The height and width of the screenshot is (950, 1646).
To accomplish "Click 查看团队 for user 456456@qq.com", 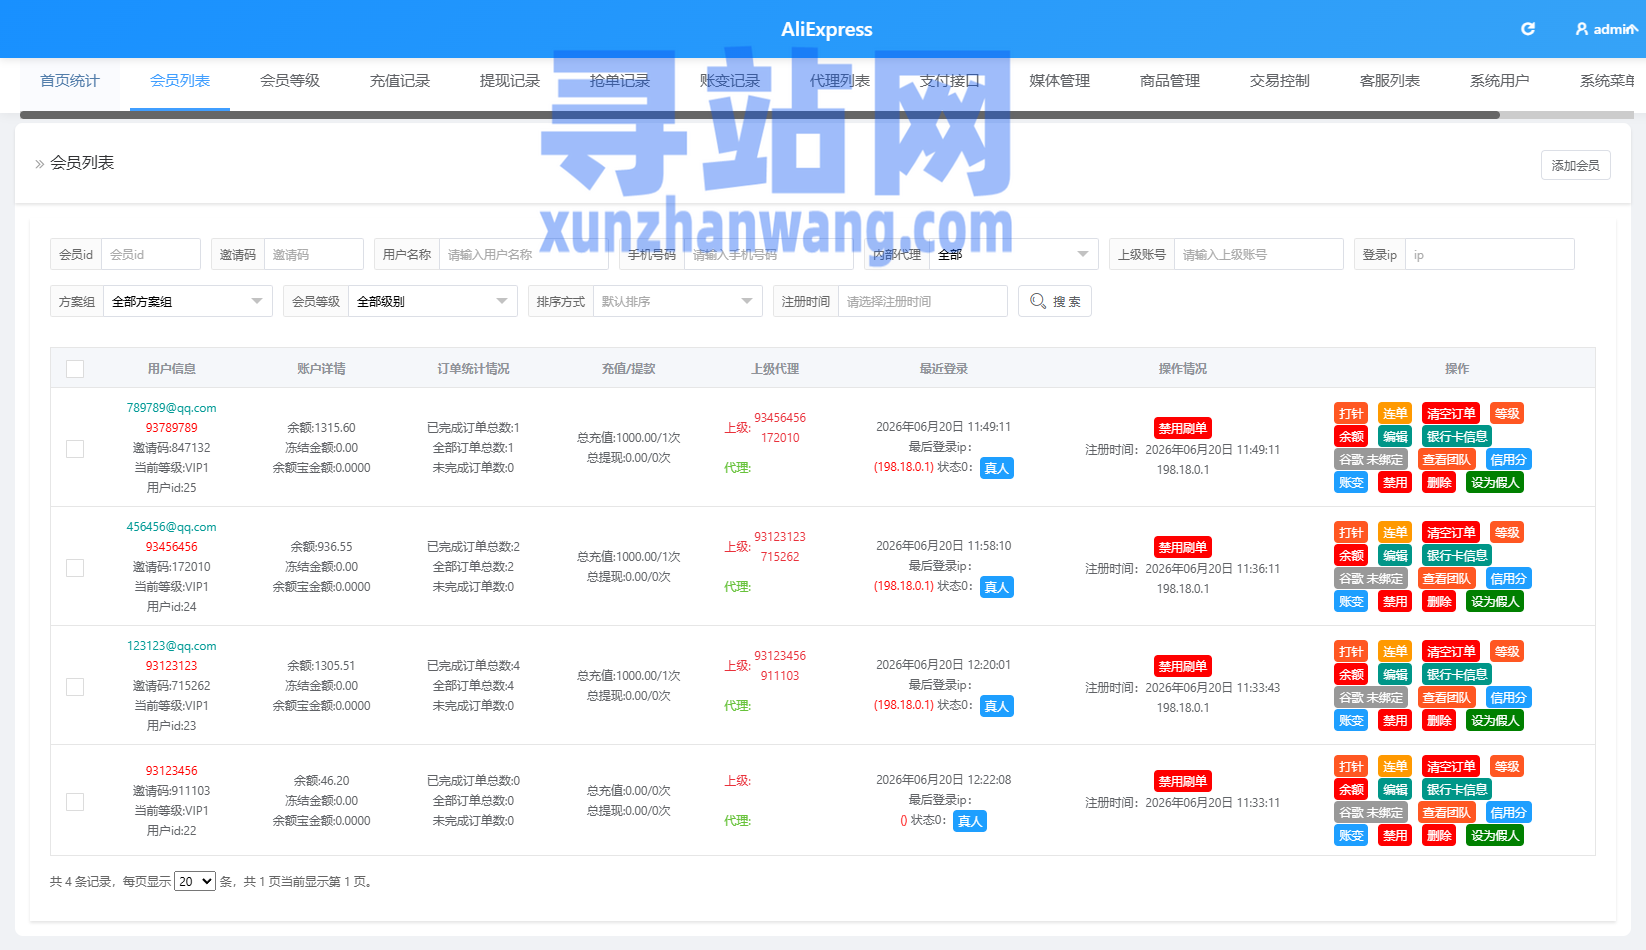I will tap(1447, 579).
